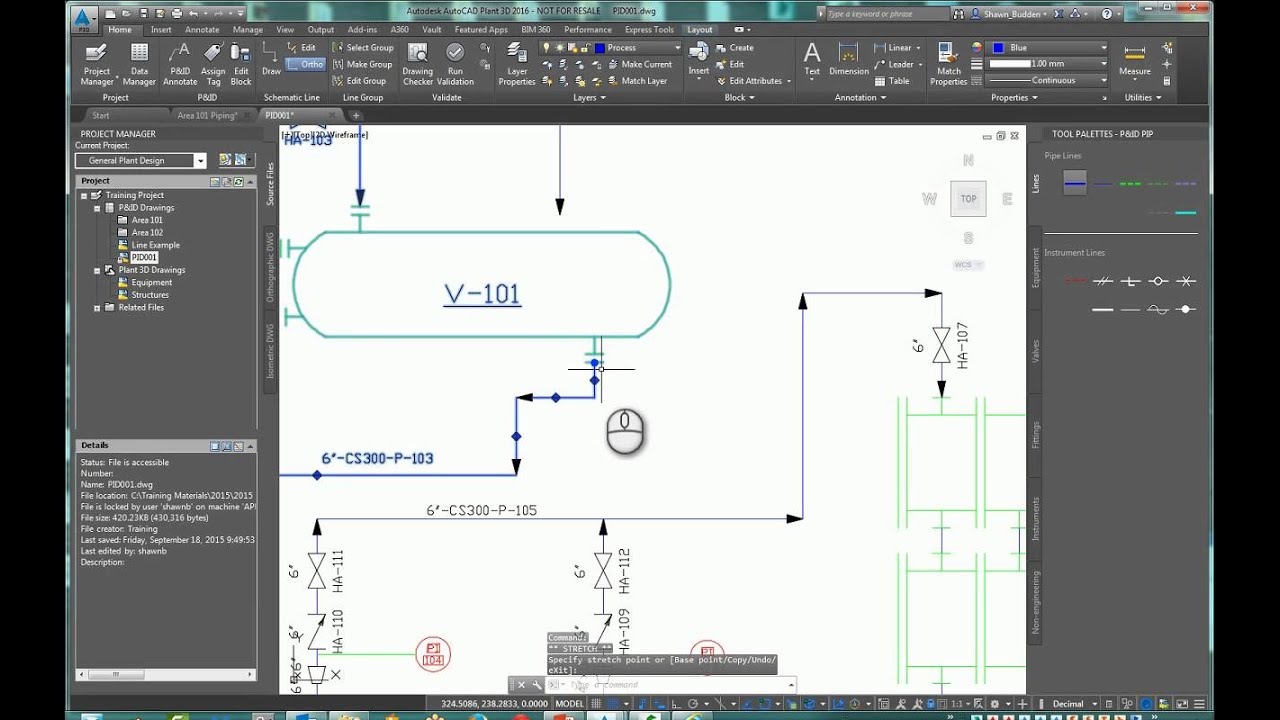This screenshot has height=720, width=1280.
Task: Open the Vault ribbon tab
Action: 432,30
